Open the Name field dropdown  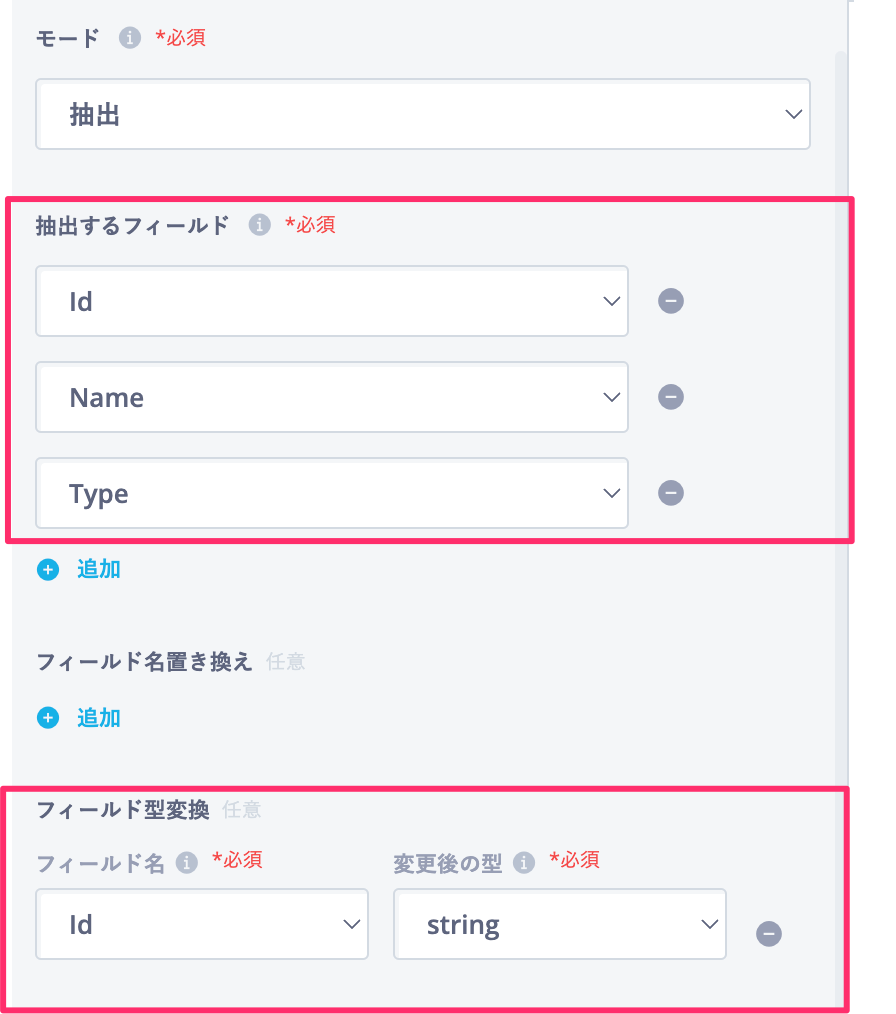click(332, 397)
